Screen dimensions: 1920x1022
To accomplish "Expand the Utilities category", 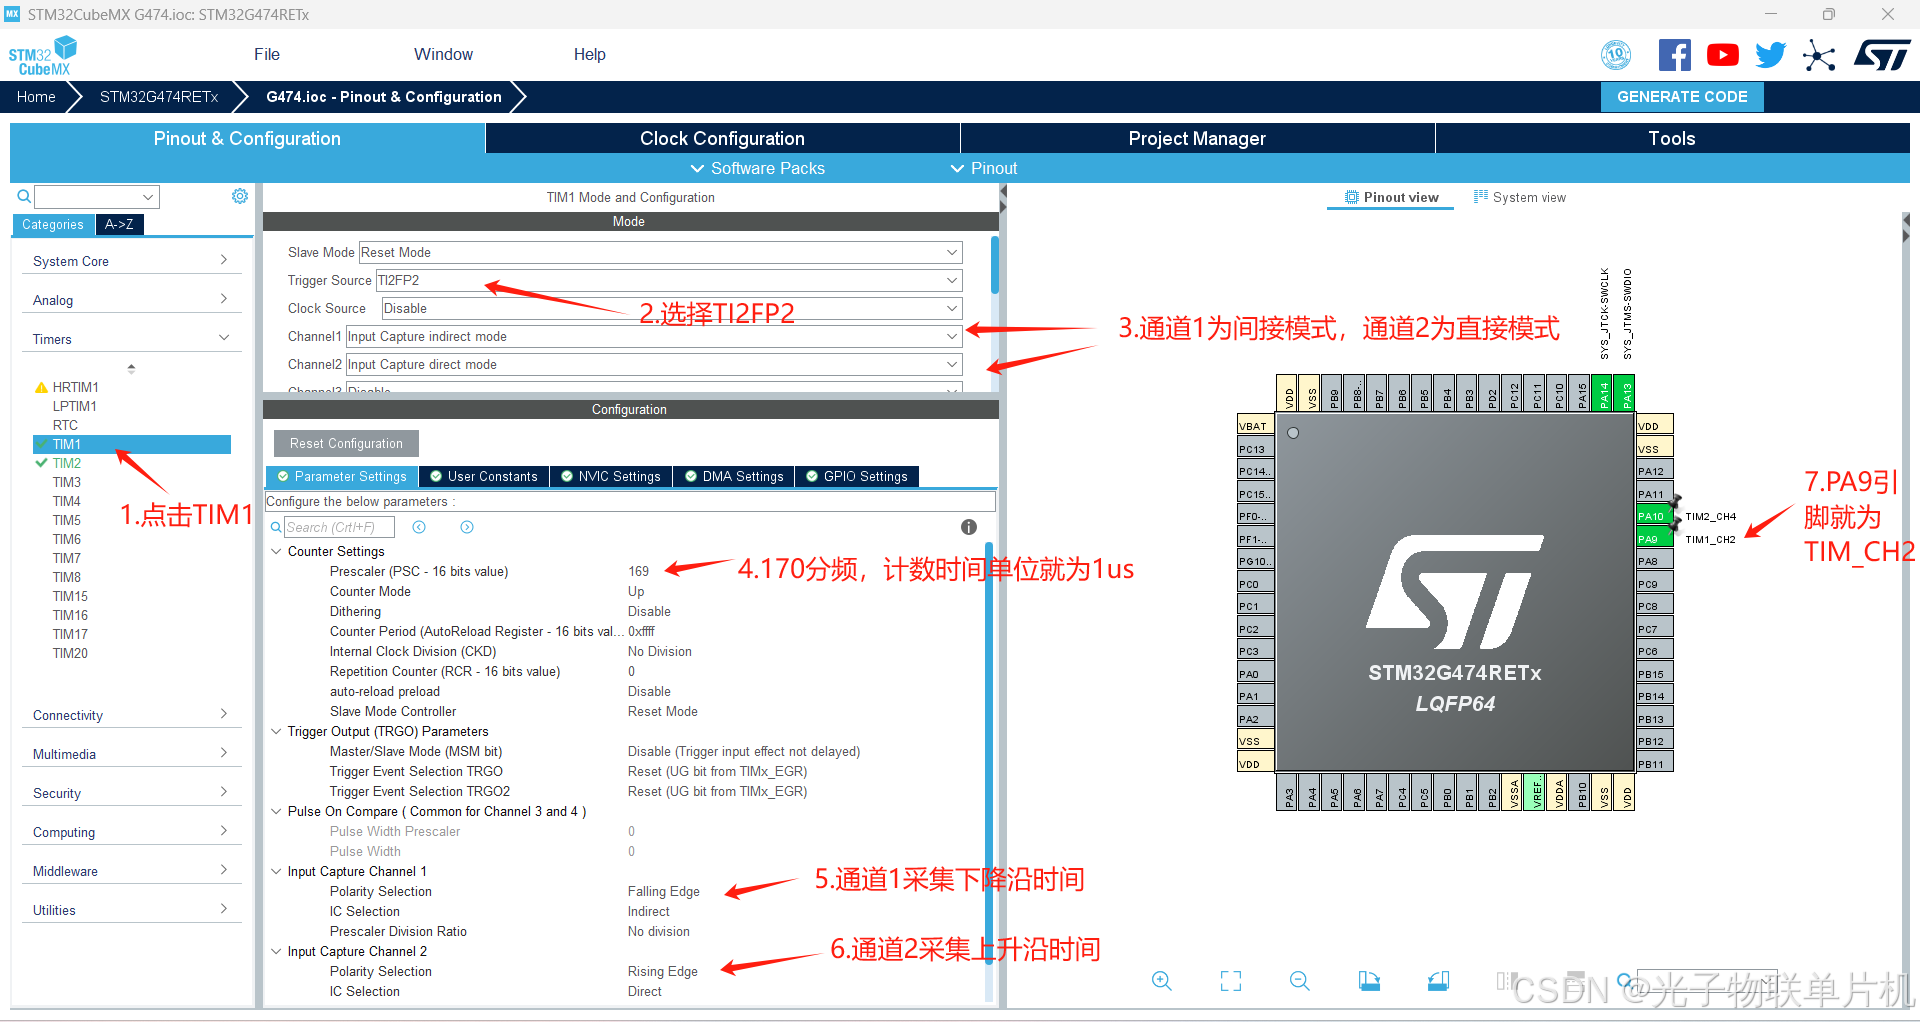I will coord(131,910).
